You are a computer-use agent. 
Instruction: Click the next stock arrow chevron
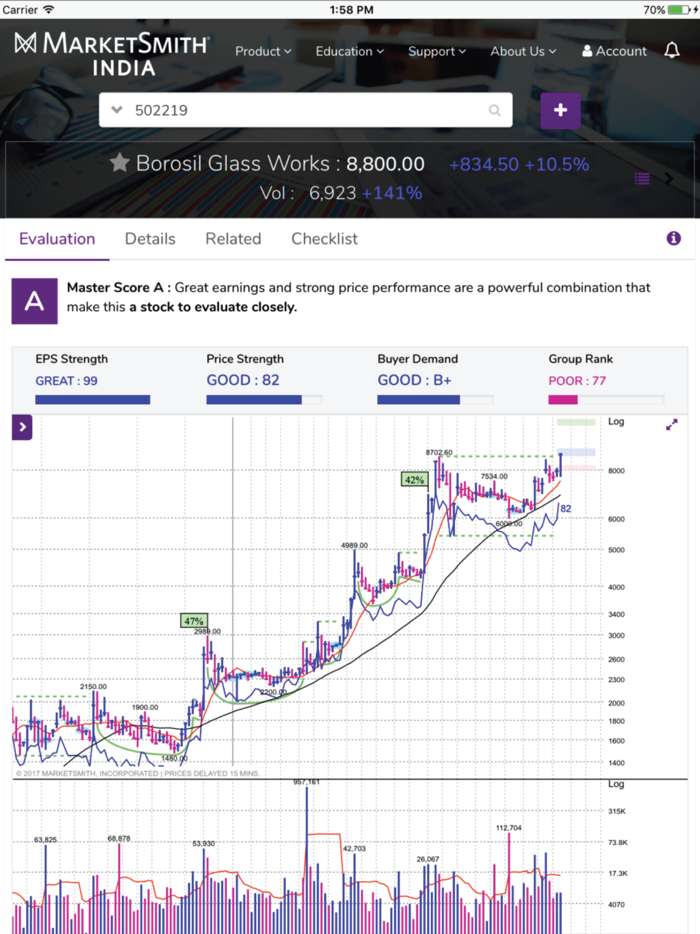click(x=668, y=178)
